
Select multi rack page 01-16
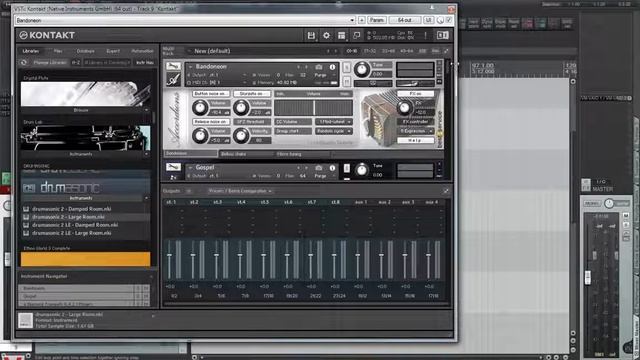point(352,51)
